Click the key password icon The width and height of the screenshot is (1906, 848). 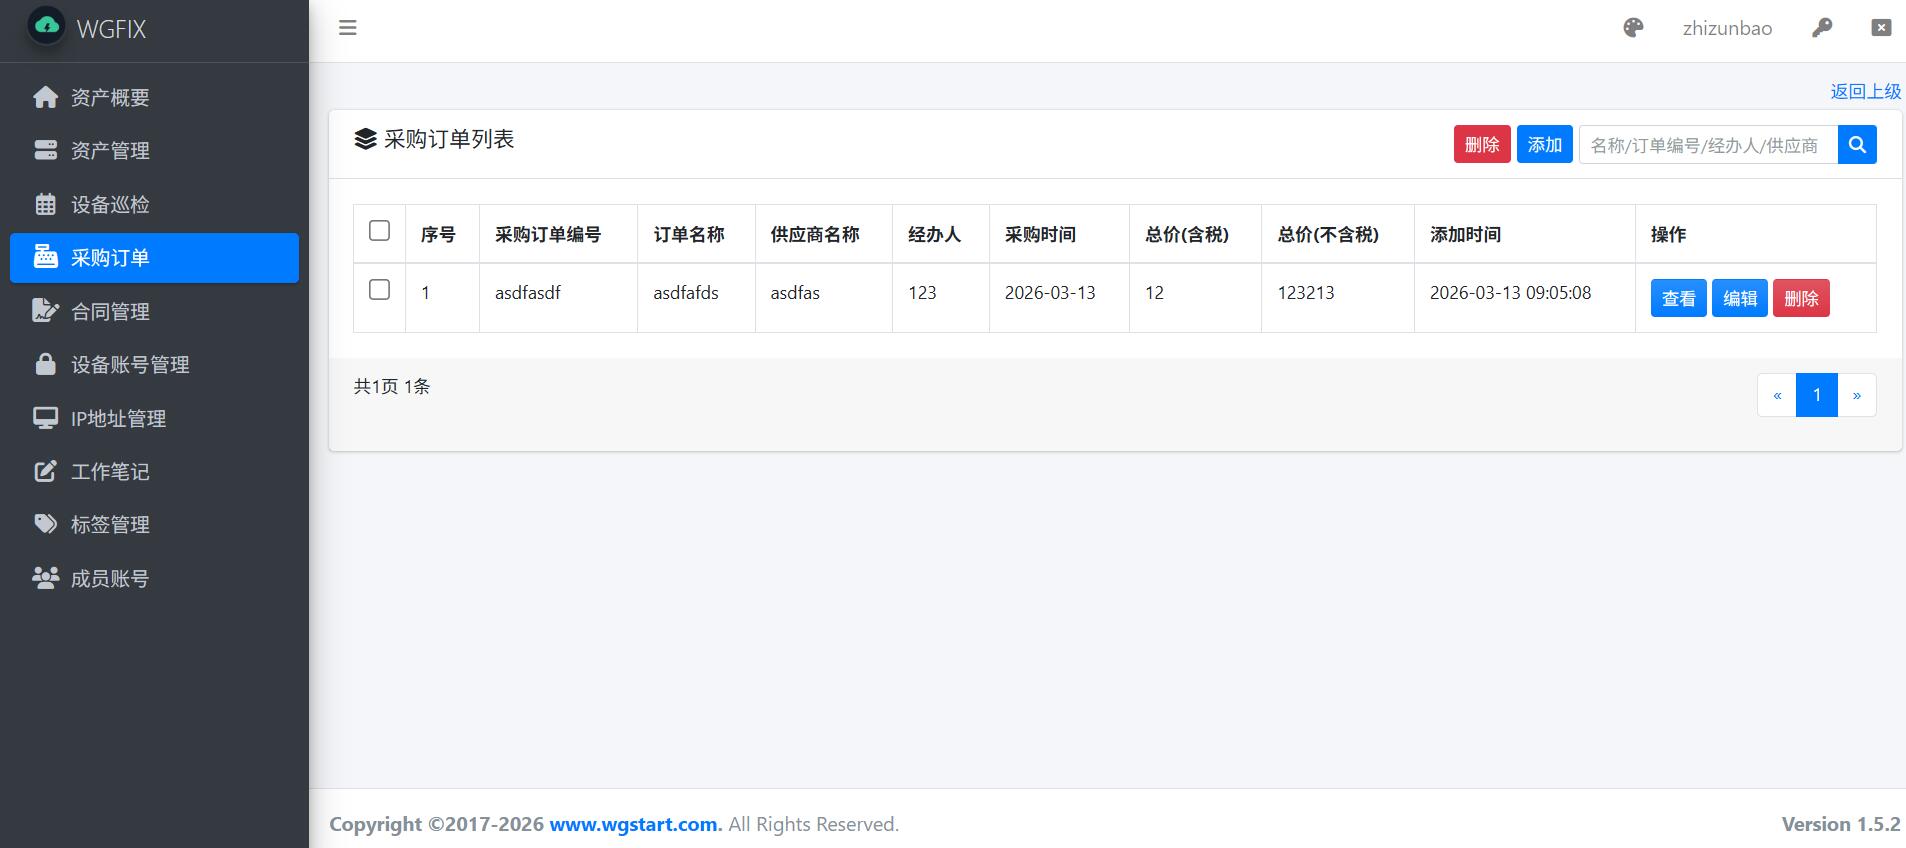pos(1822,28)
